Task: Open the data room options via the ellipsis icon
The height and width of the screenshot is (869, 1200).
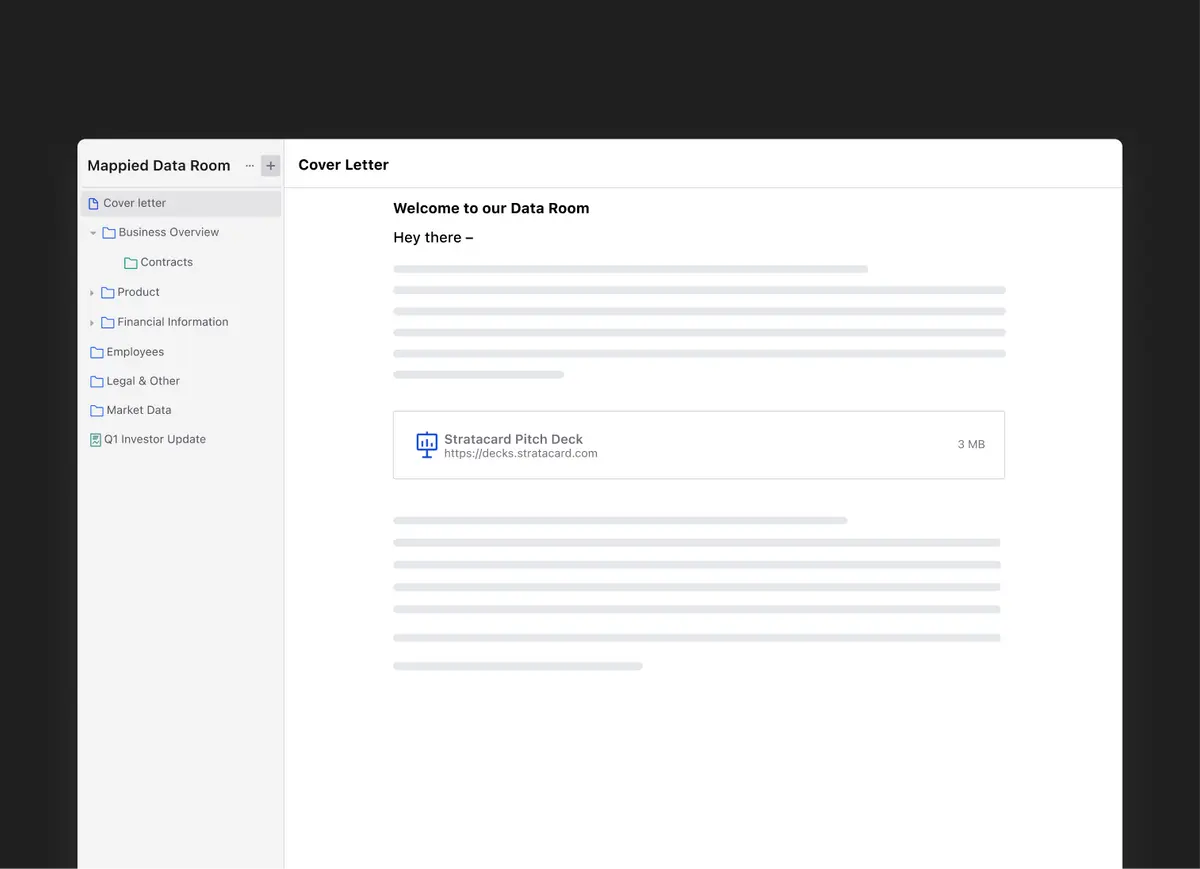Action: (x=248, y=166)
